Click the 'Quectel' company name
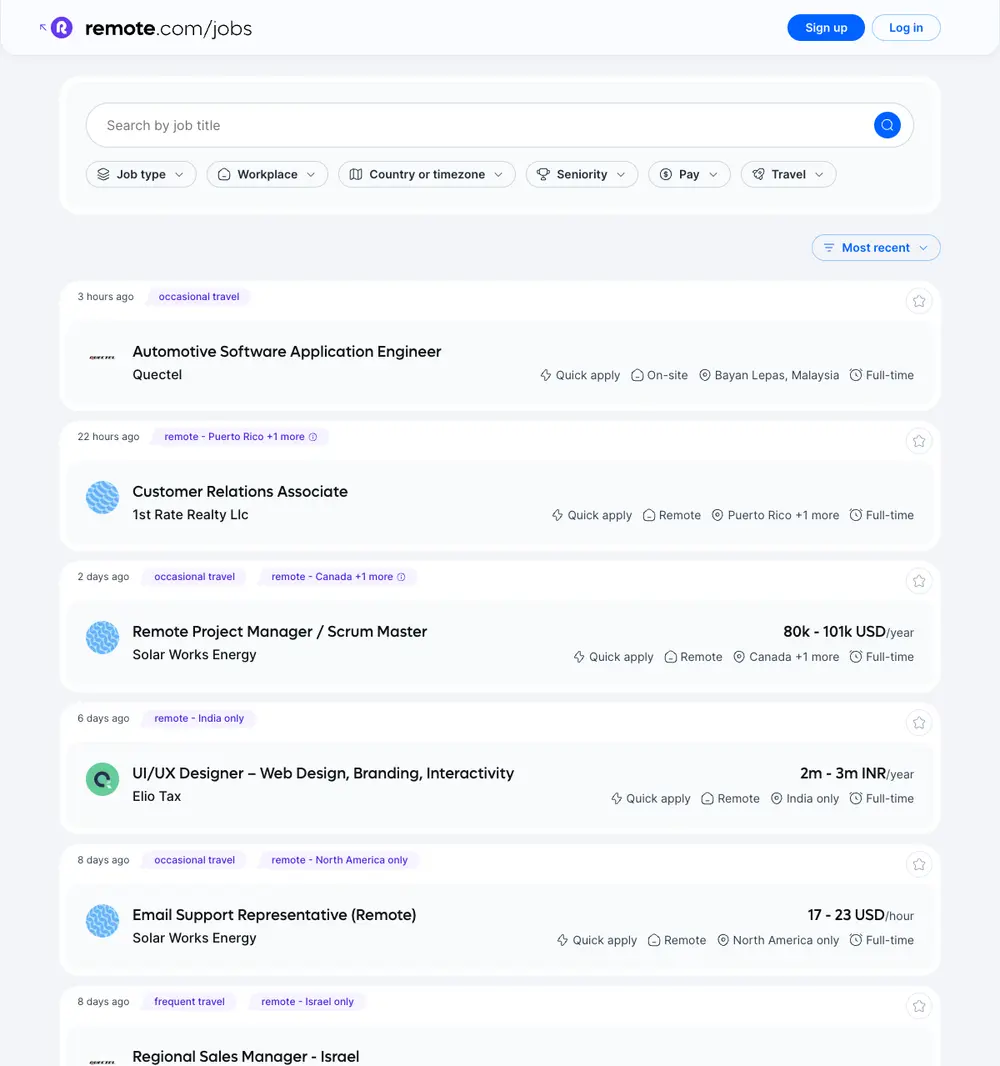The width and height of the screenshot is (1000, 1066). pyautogui.click(x=157, y=375)
